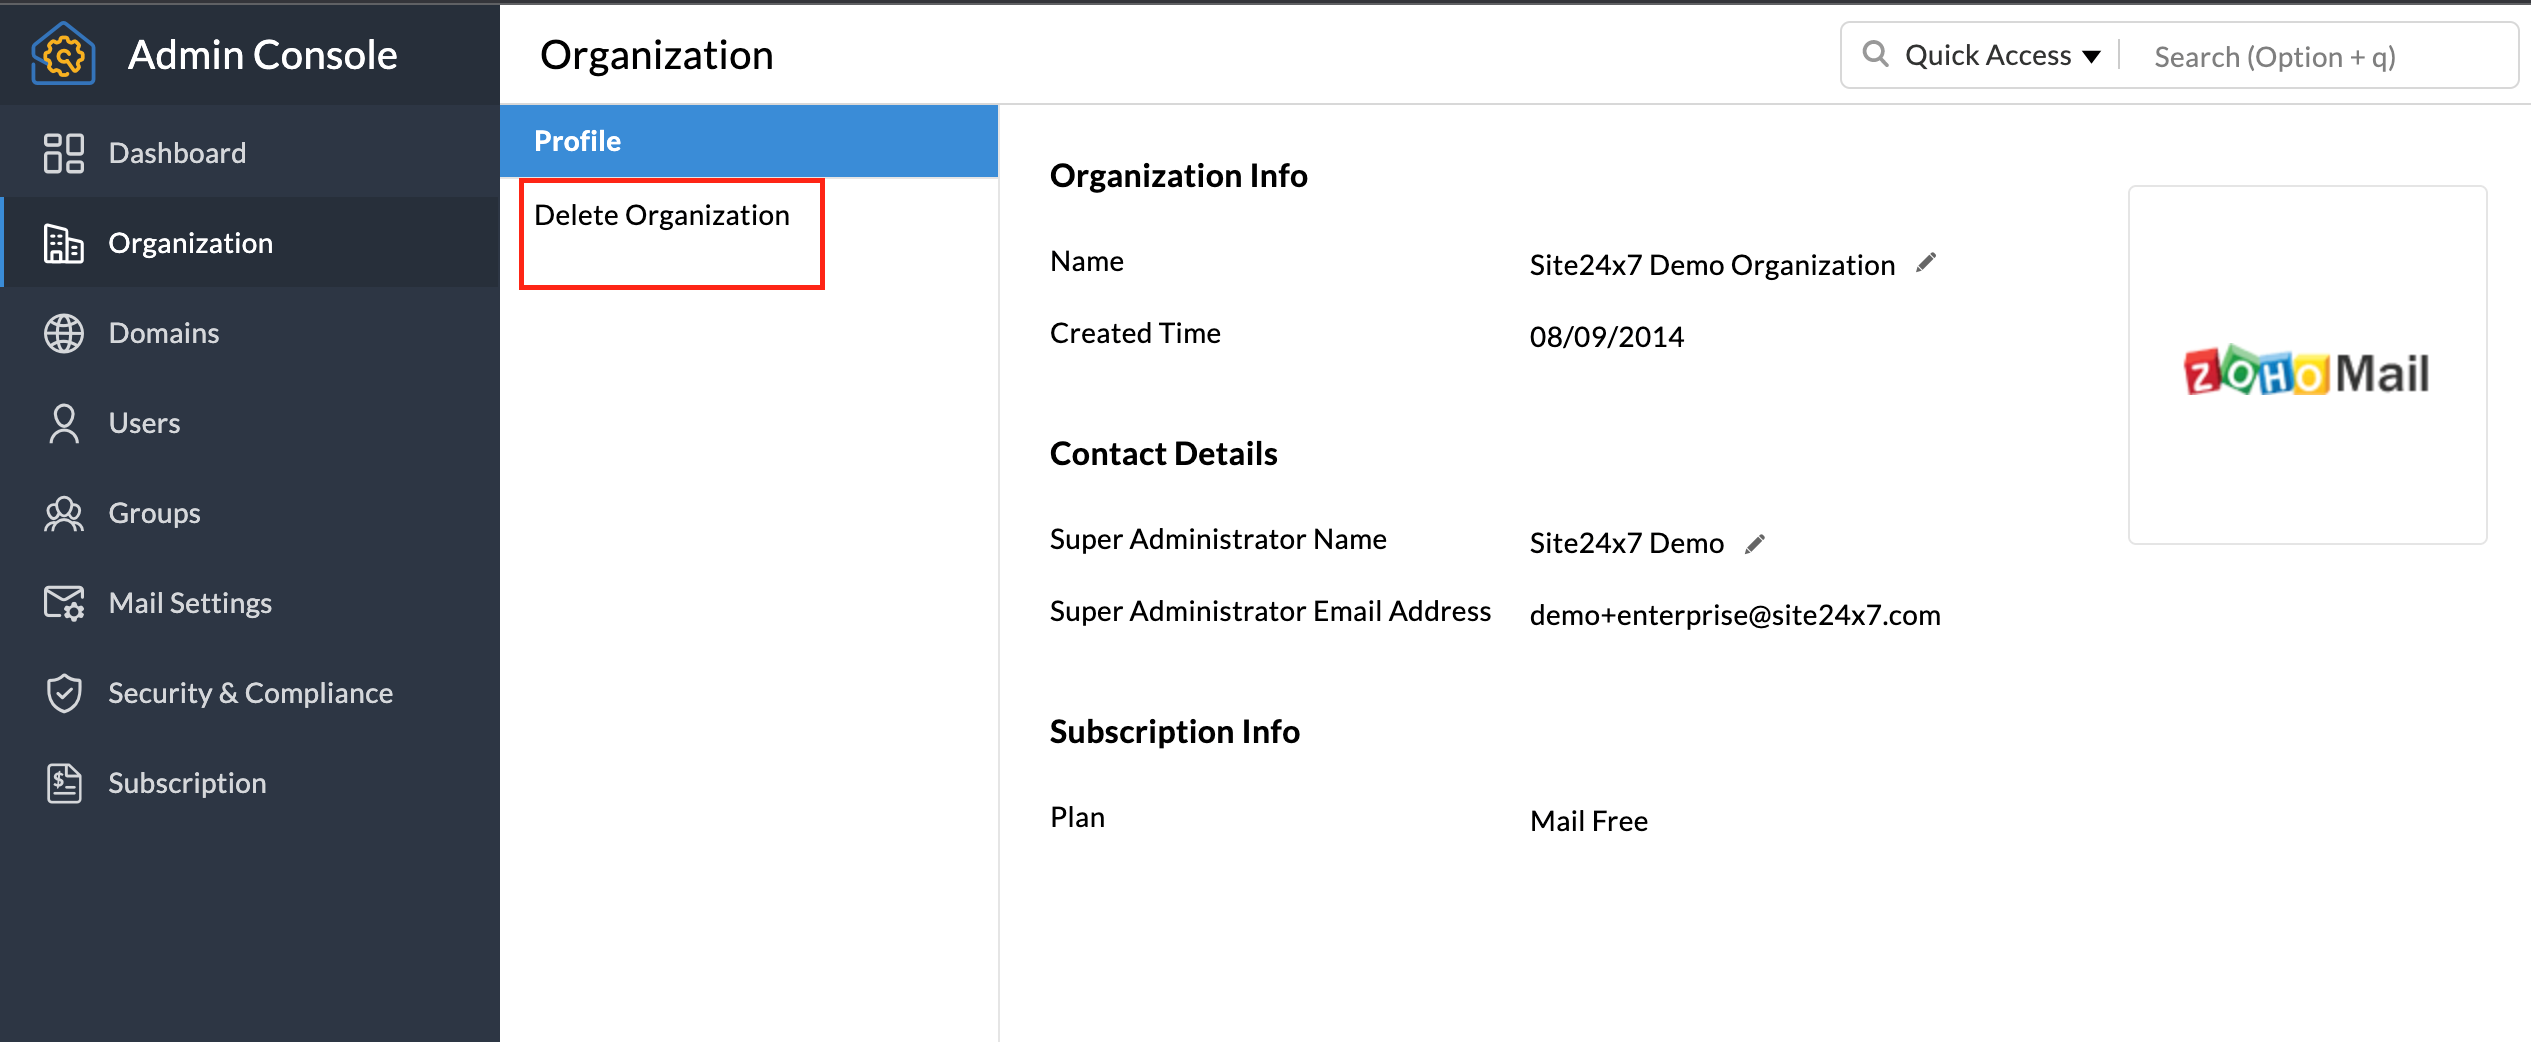Open the Delete Organization section
The width and height of the screenshot is (2531, 1042).
(661, 216)
